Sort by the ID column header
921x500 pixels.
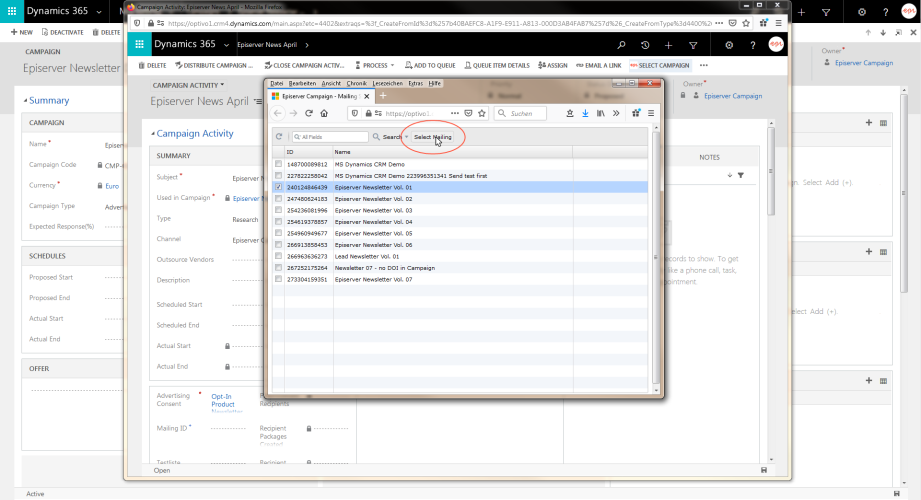pyautogui.click(x=309, y=152)
